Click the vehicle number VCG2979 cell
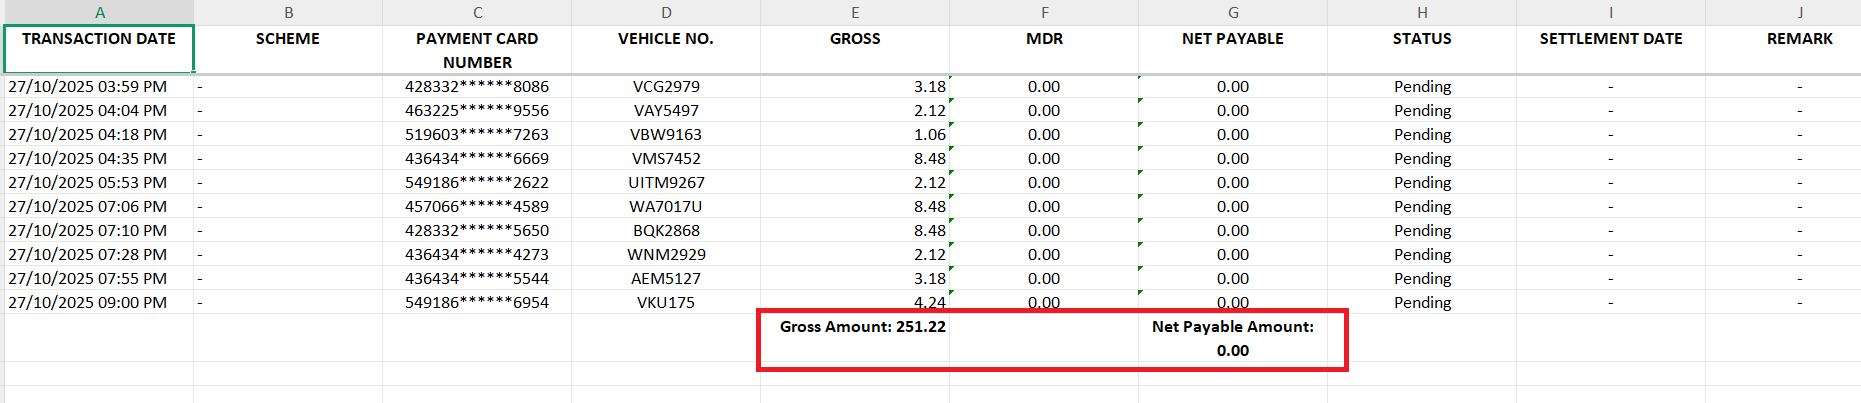Viewport: 1861px width, 403px height. [x=666, y=87]
